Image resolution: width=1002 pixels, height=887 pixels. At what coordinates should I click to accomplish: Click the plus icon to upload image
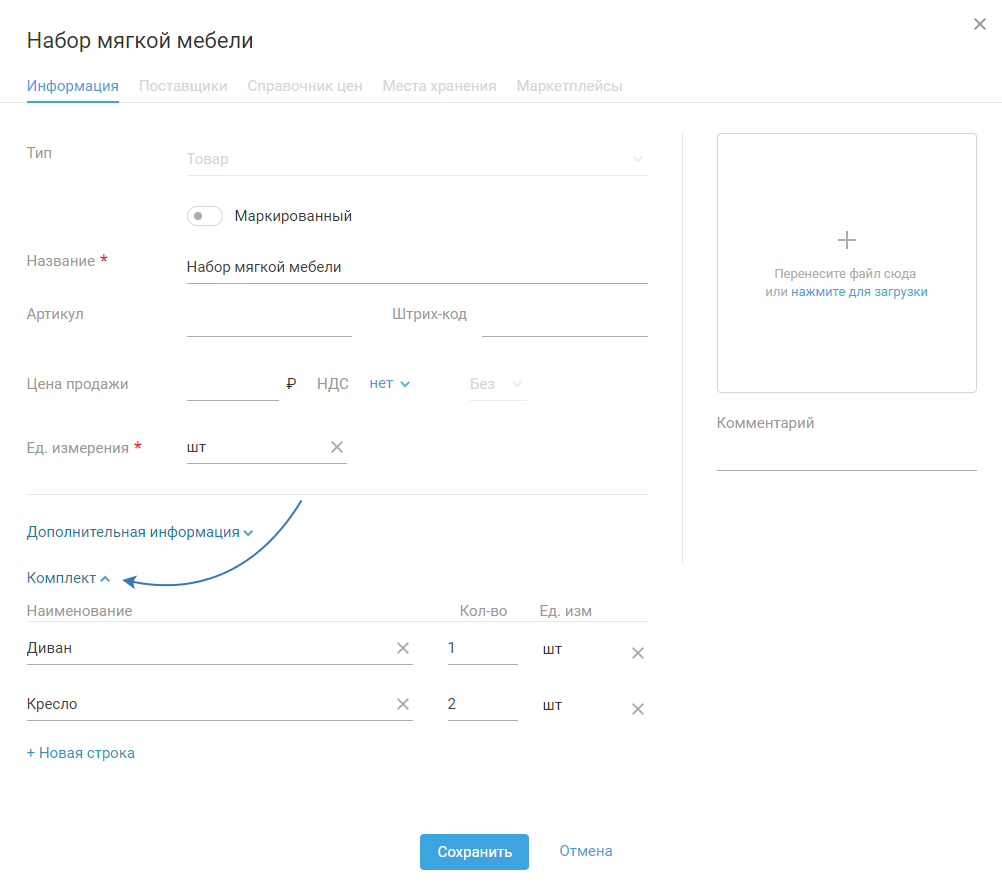click(x=846, y=240)
